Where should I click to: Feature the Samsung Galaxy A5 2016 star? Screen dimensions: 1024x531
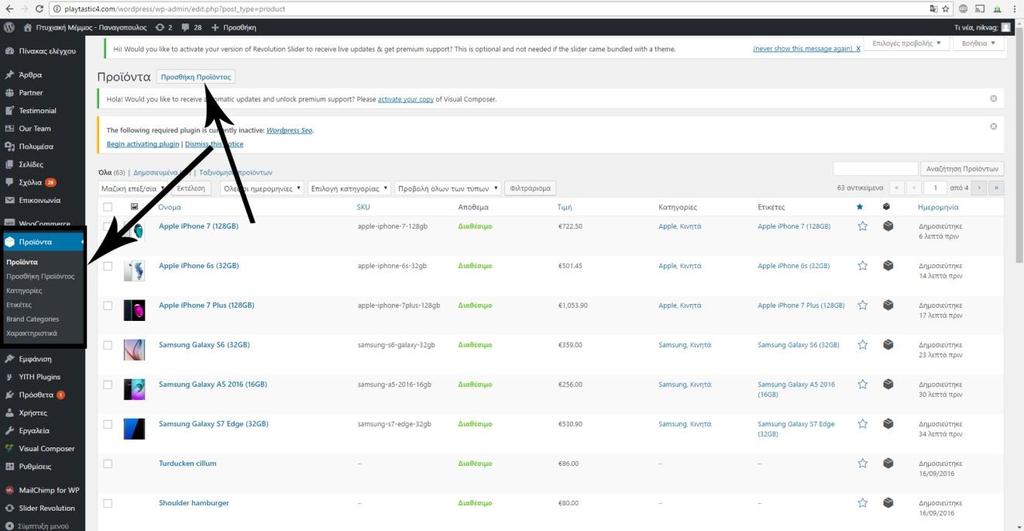tap(862, 384)
